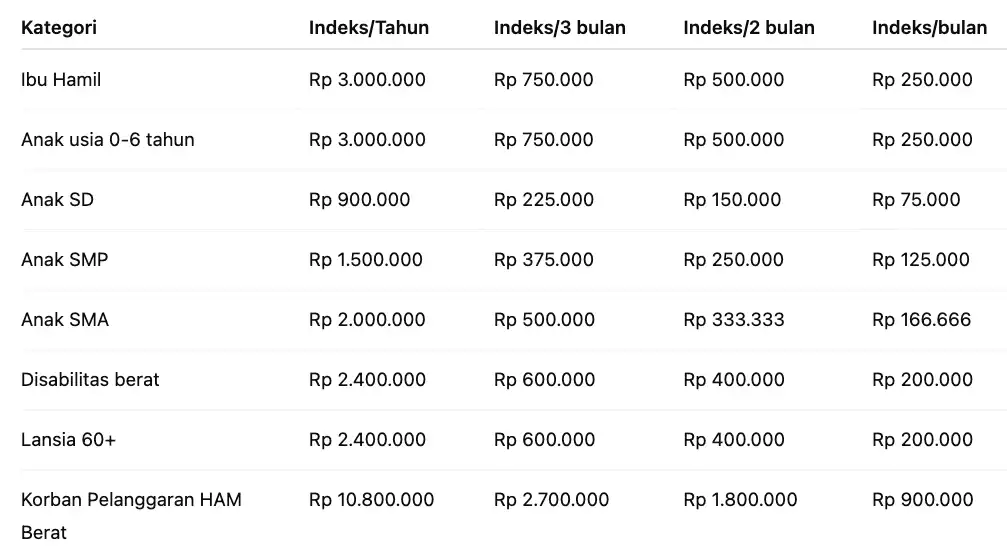Viewport: 1007px width, 548px height.
Task: Select the Rp 333.333 cell
Action: [733, 320]
